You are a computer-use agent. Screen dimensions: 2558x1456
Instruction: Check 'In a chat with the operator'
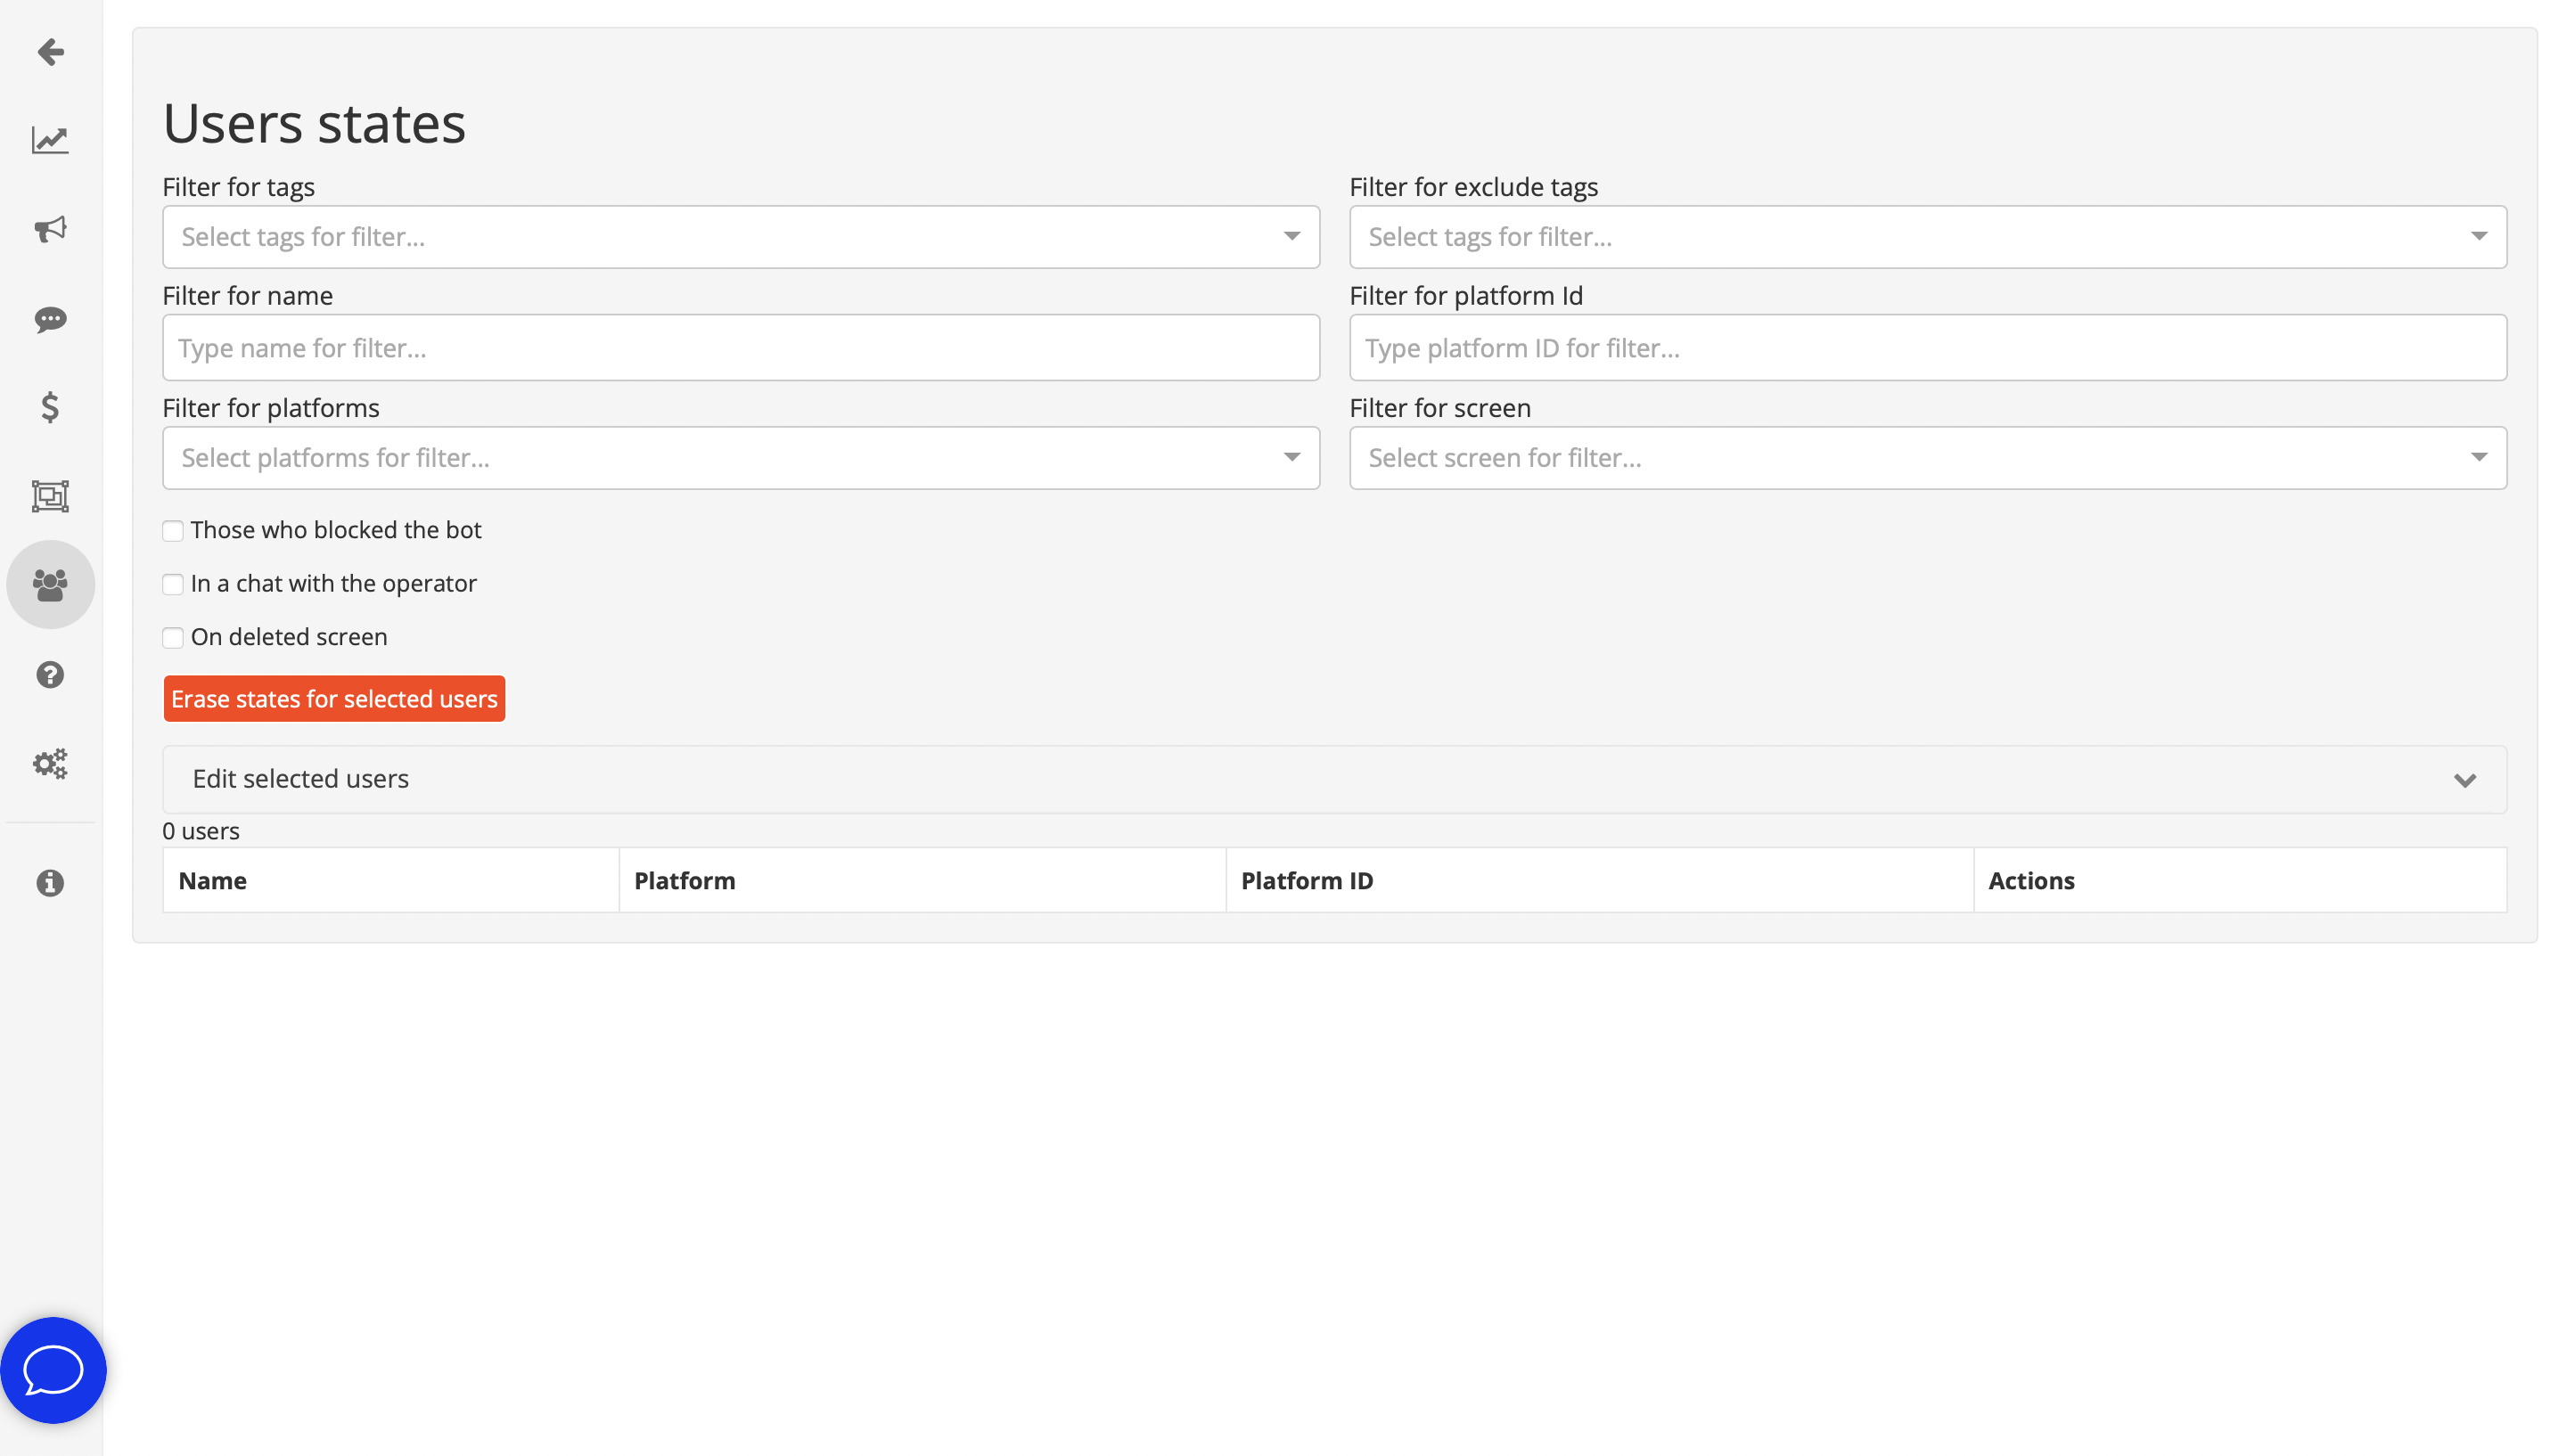coord(173,584)
